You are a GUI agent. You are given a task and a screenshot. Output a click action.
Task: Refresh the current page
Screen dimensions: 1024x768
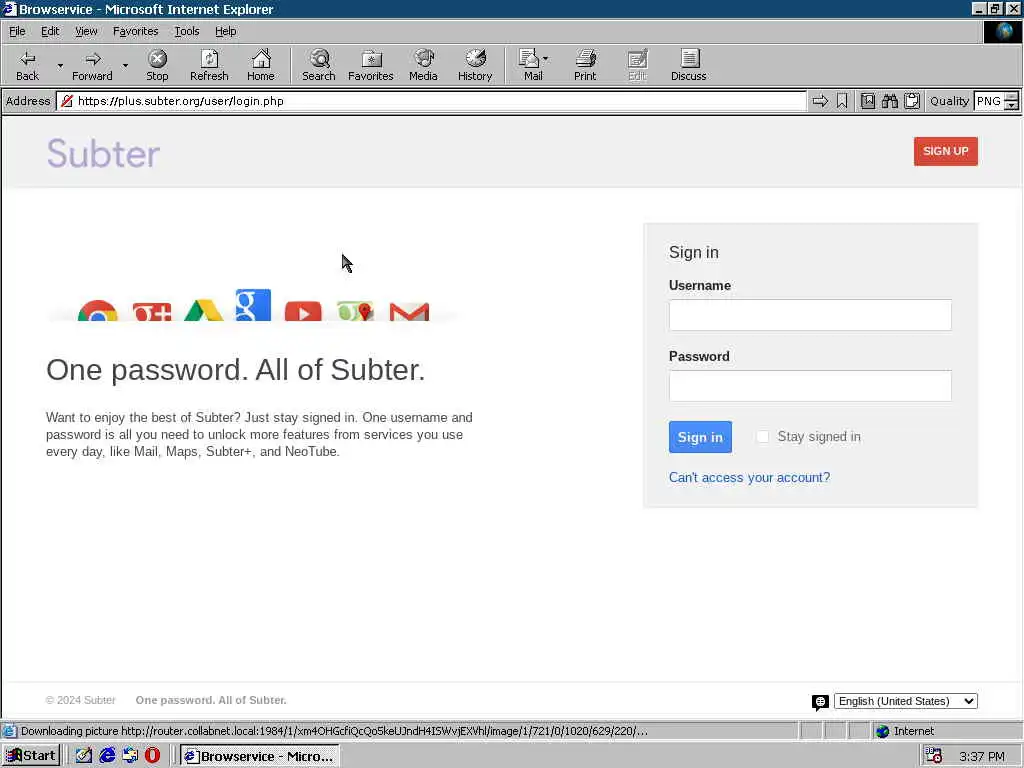click(209, 65)
